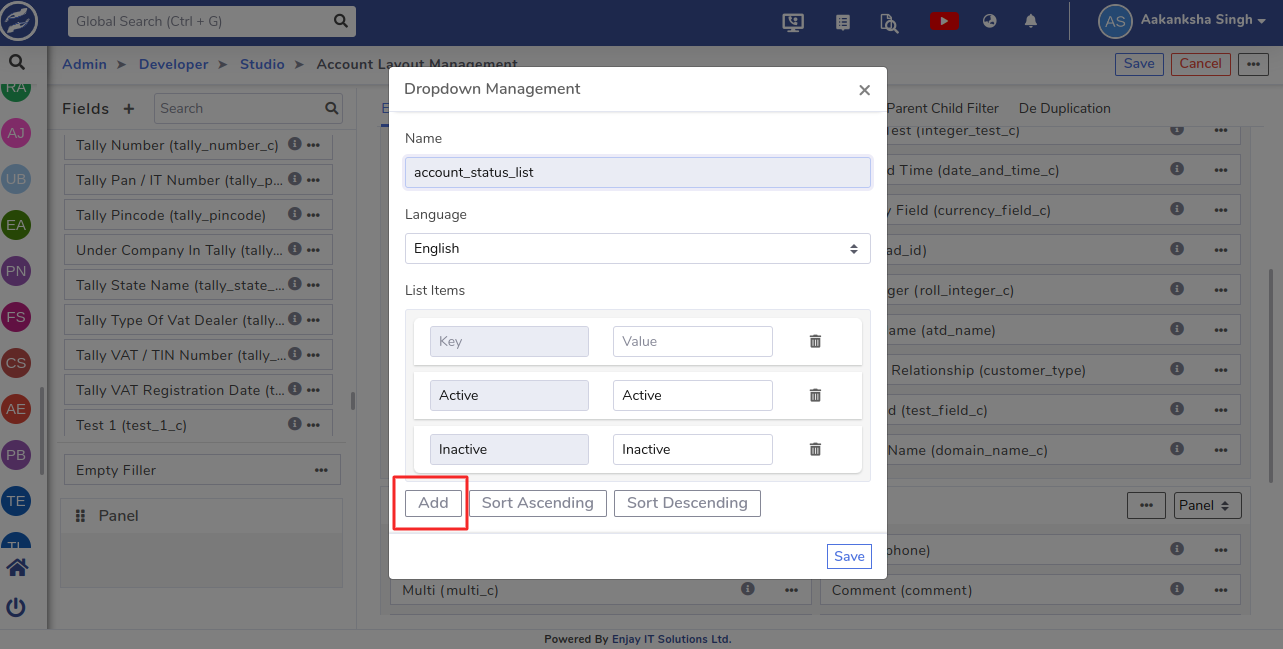
Task: Select the Tally VAT Registration Date field row
Action: (198, 390)
